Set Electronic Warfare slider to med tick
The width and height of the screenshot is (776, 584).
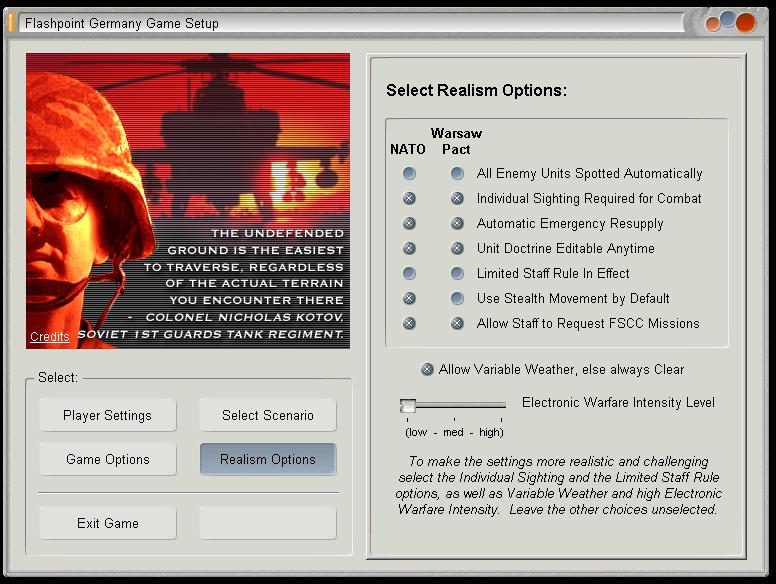pyautogui.click(x=454, y=406)
